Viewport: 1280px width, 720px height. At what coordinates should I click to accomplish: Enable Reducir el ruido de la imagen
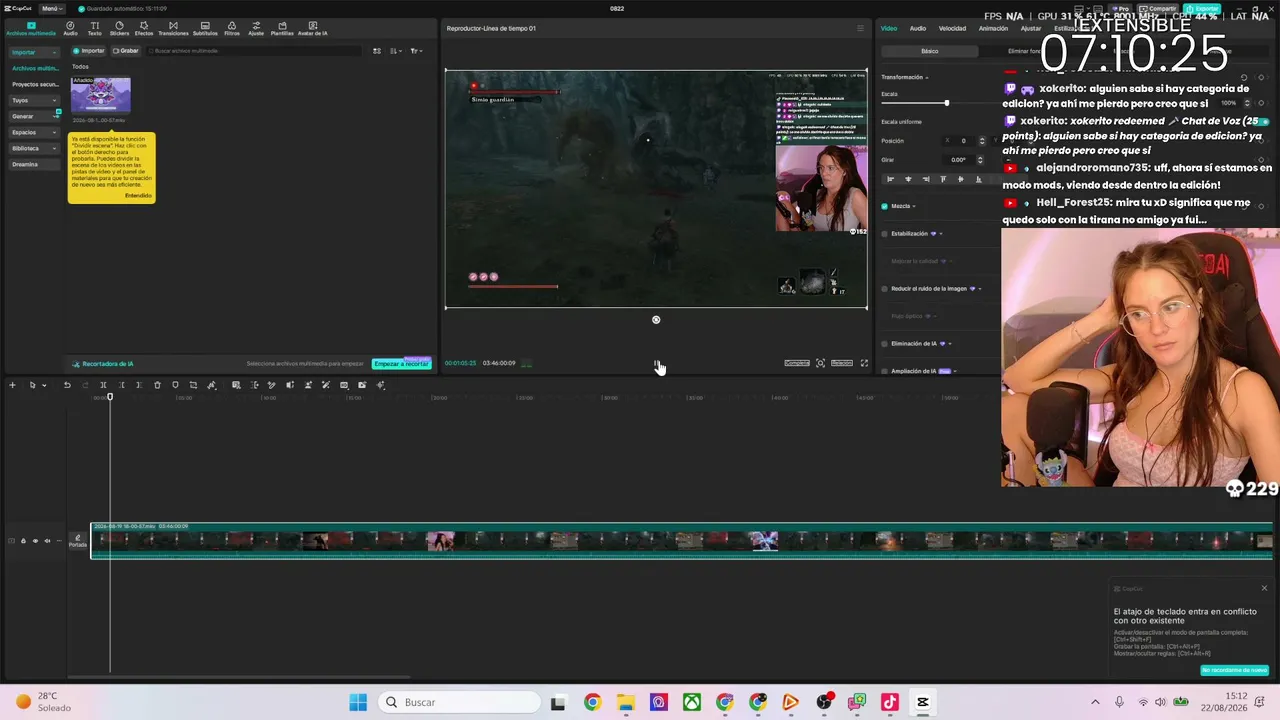point(884,289)
